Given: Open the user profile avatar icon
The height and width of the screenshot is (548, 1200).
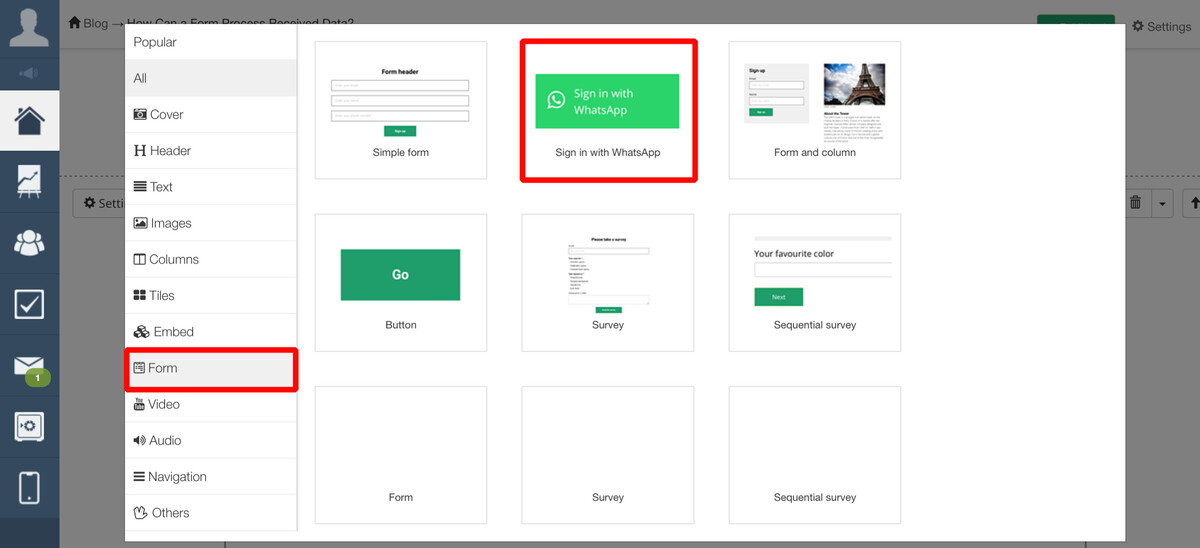Looking at the screenshot, I should pos(29,27).
